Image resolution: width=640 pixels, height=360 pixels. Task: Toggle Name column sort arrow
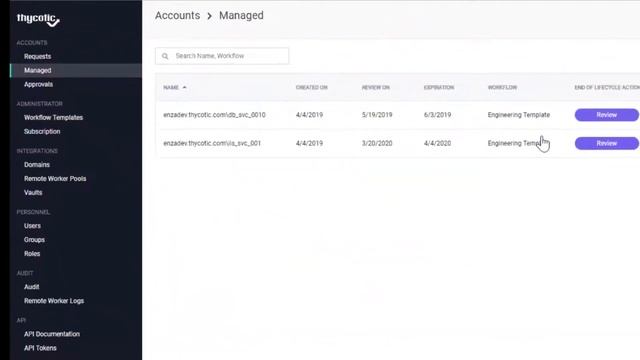click(184, 87)
